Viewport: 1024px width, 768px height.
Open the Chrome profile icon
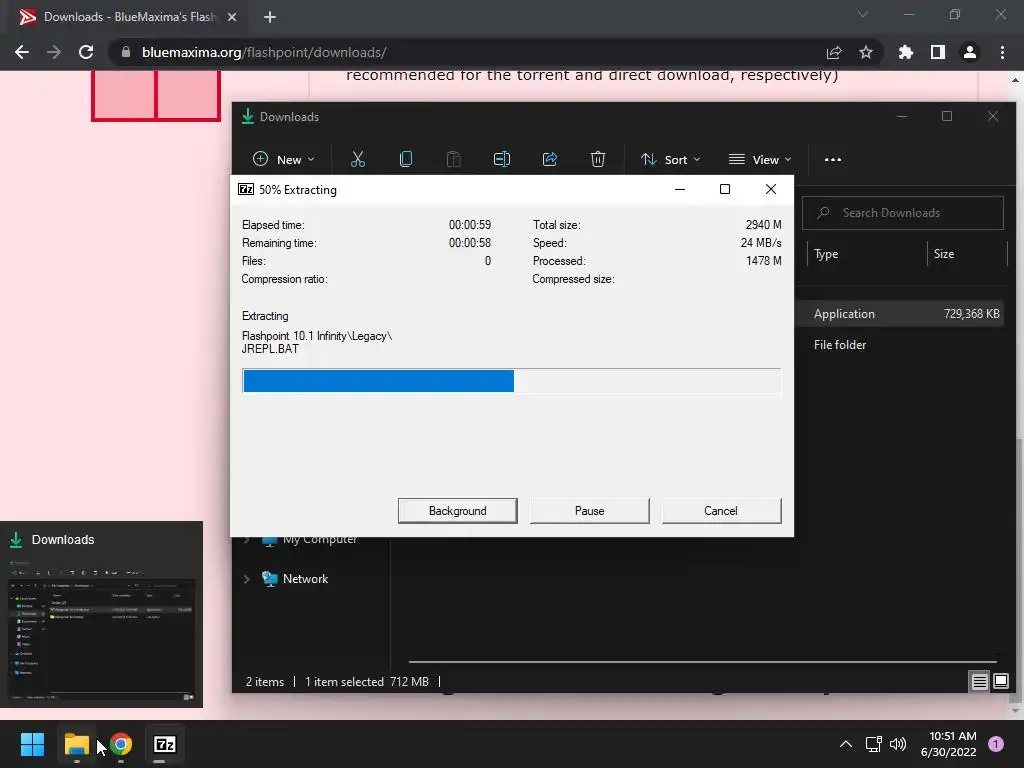[970, 52]
